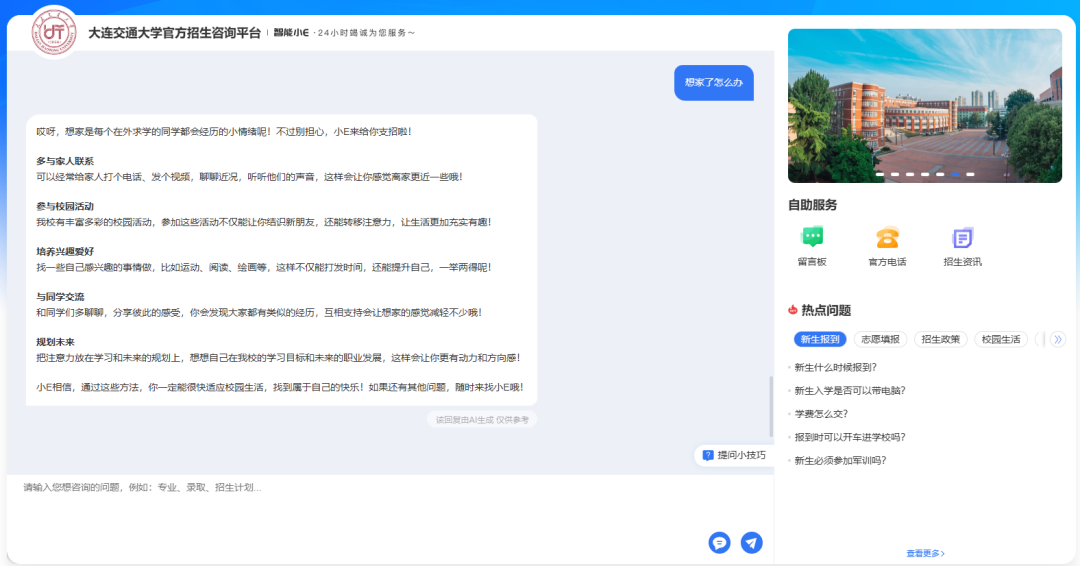Ask 新生必须参加军训吗？
Screen dimensions: 1080x566
click(840, 461)
